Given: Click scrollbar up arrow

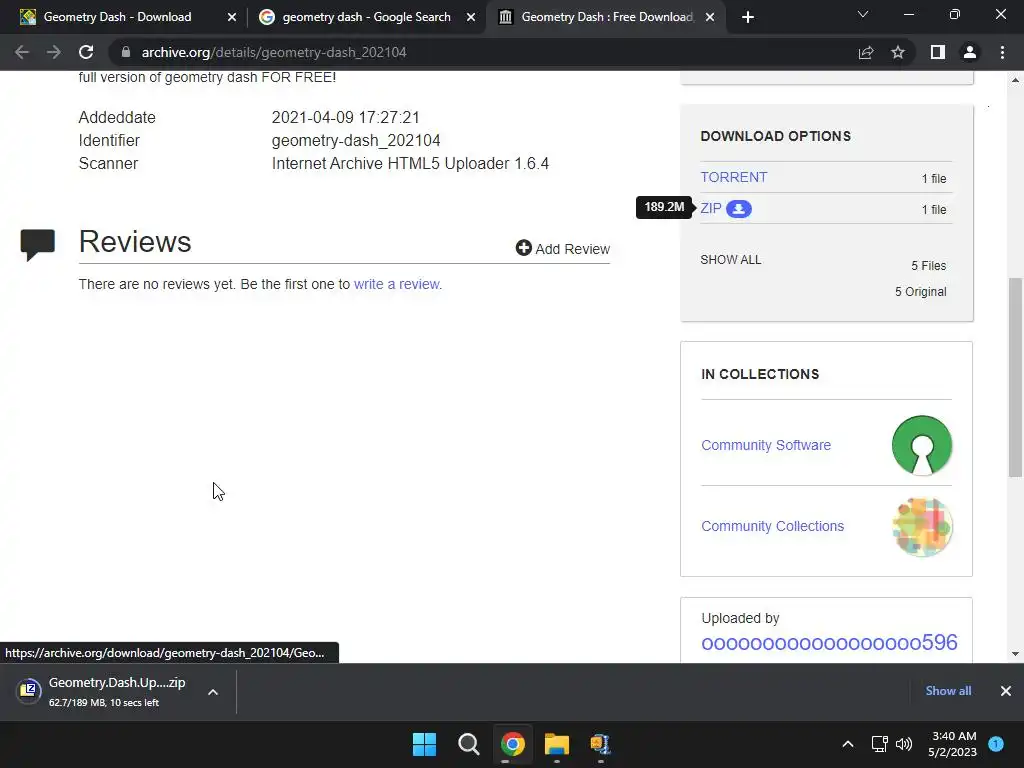Looking at the screenshot, I should tap(1015, 80).
